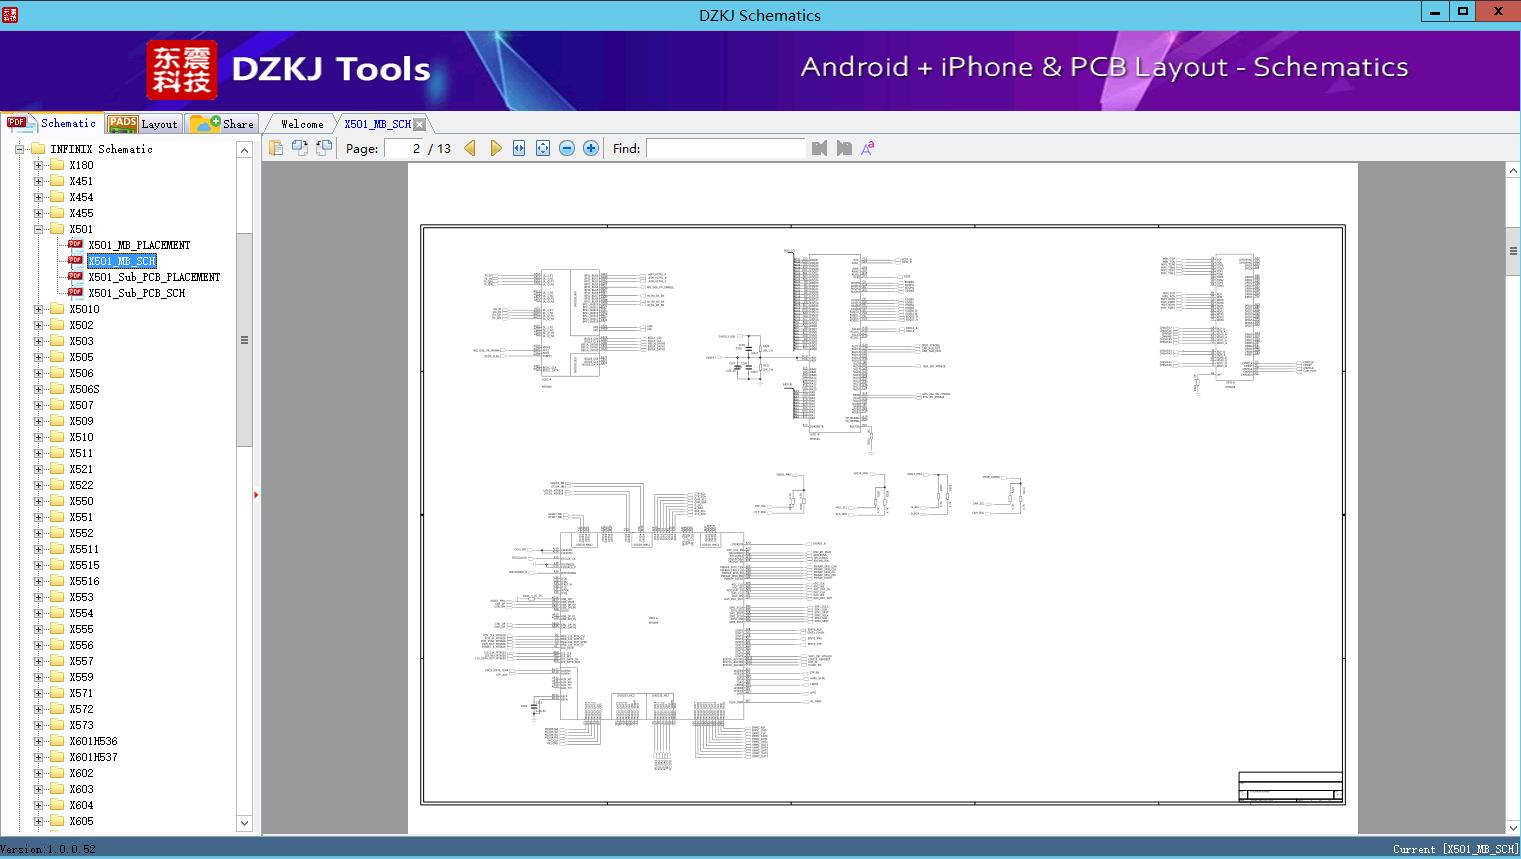1521x859 pixels.
Task: Zoom in with plus icon
Action: click(591, 148)
